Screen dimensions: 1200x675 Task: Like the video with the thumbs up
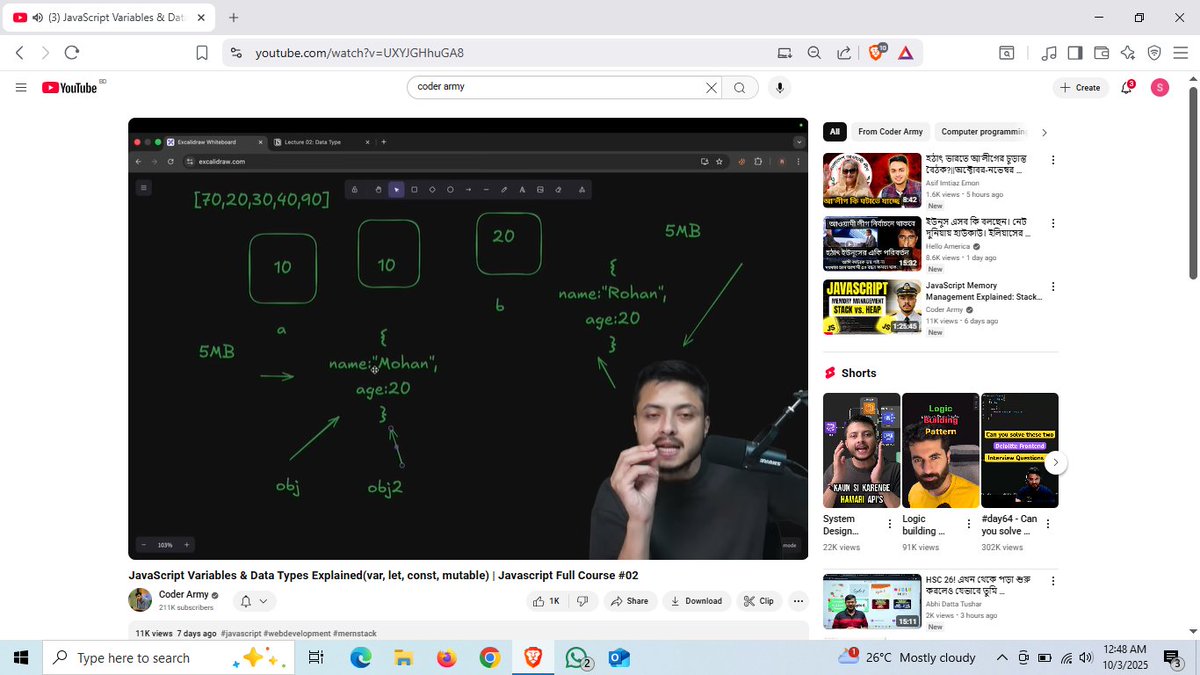pyautogui.click(x=546, y=601)
